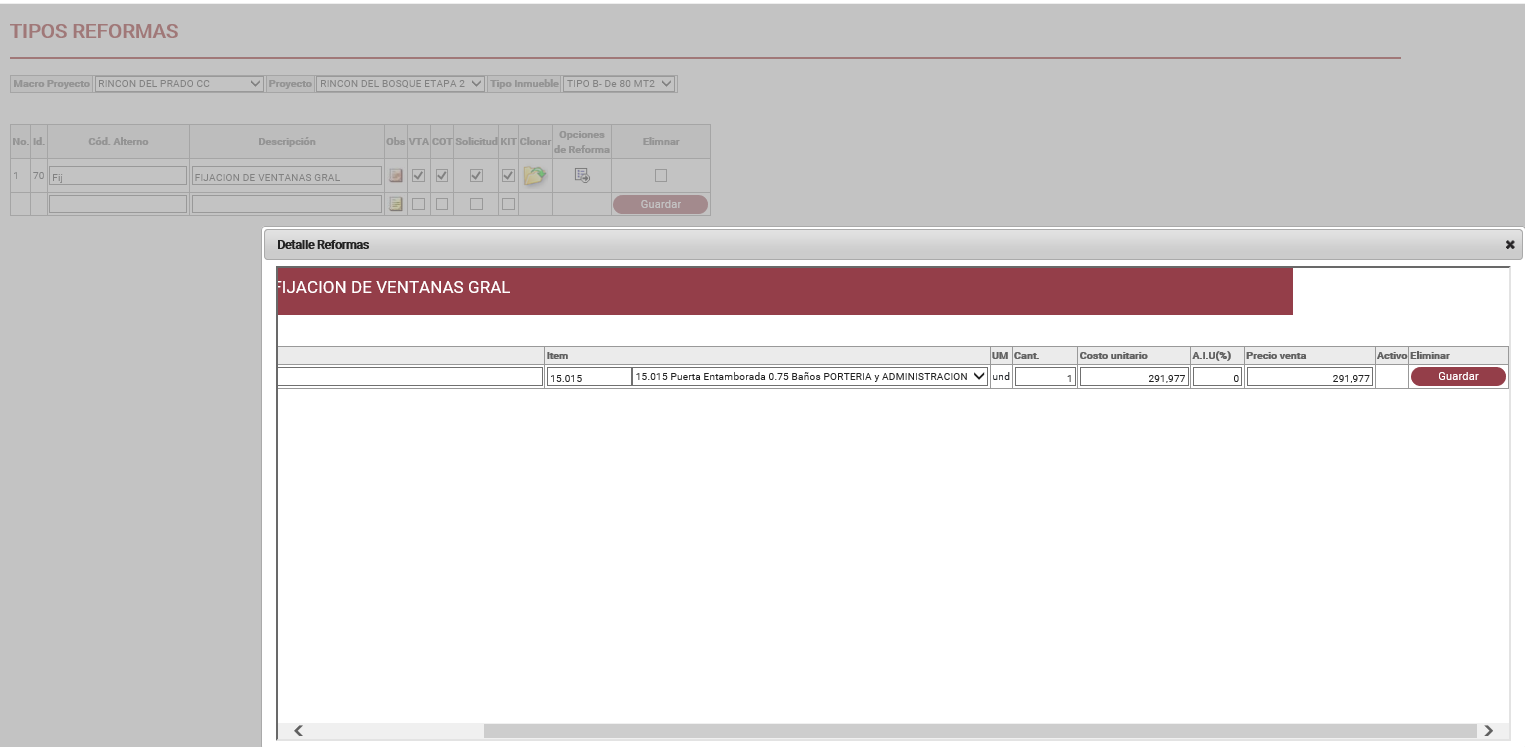The width and height of the screenshot is (1527, 747).
Task: Toggle KIT checkbox for row 70
Action: pos(508,176)
